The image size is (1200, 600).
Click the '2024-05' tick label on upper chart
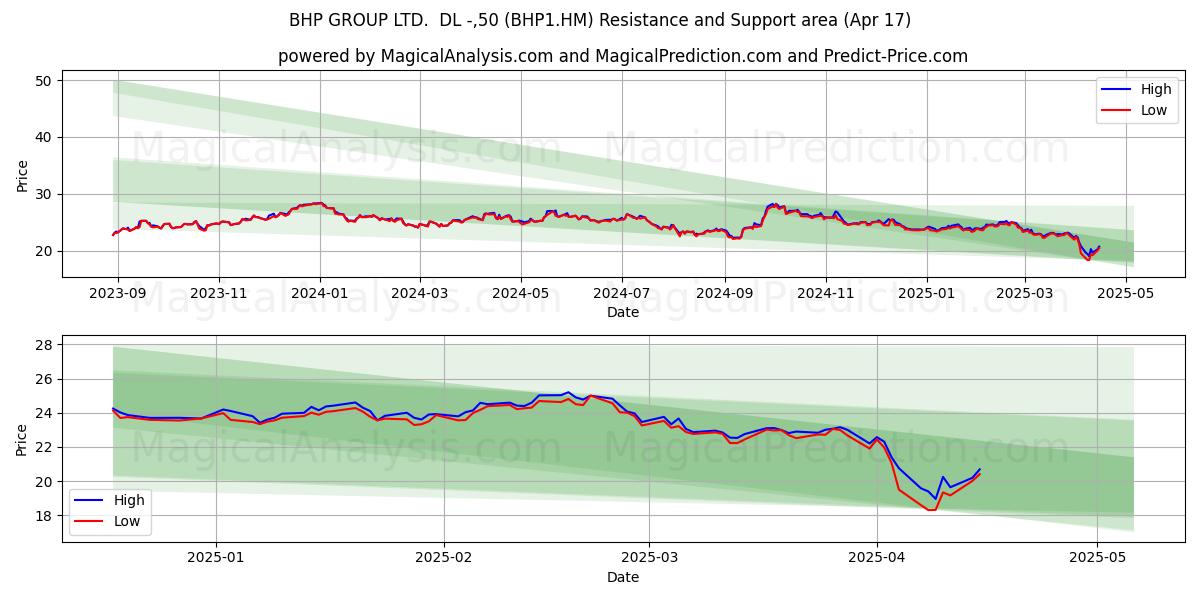[x=520, y=294]
